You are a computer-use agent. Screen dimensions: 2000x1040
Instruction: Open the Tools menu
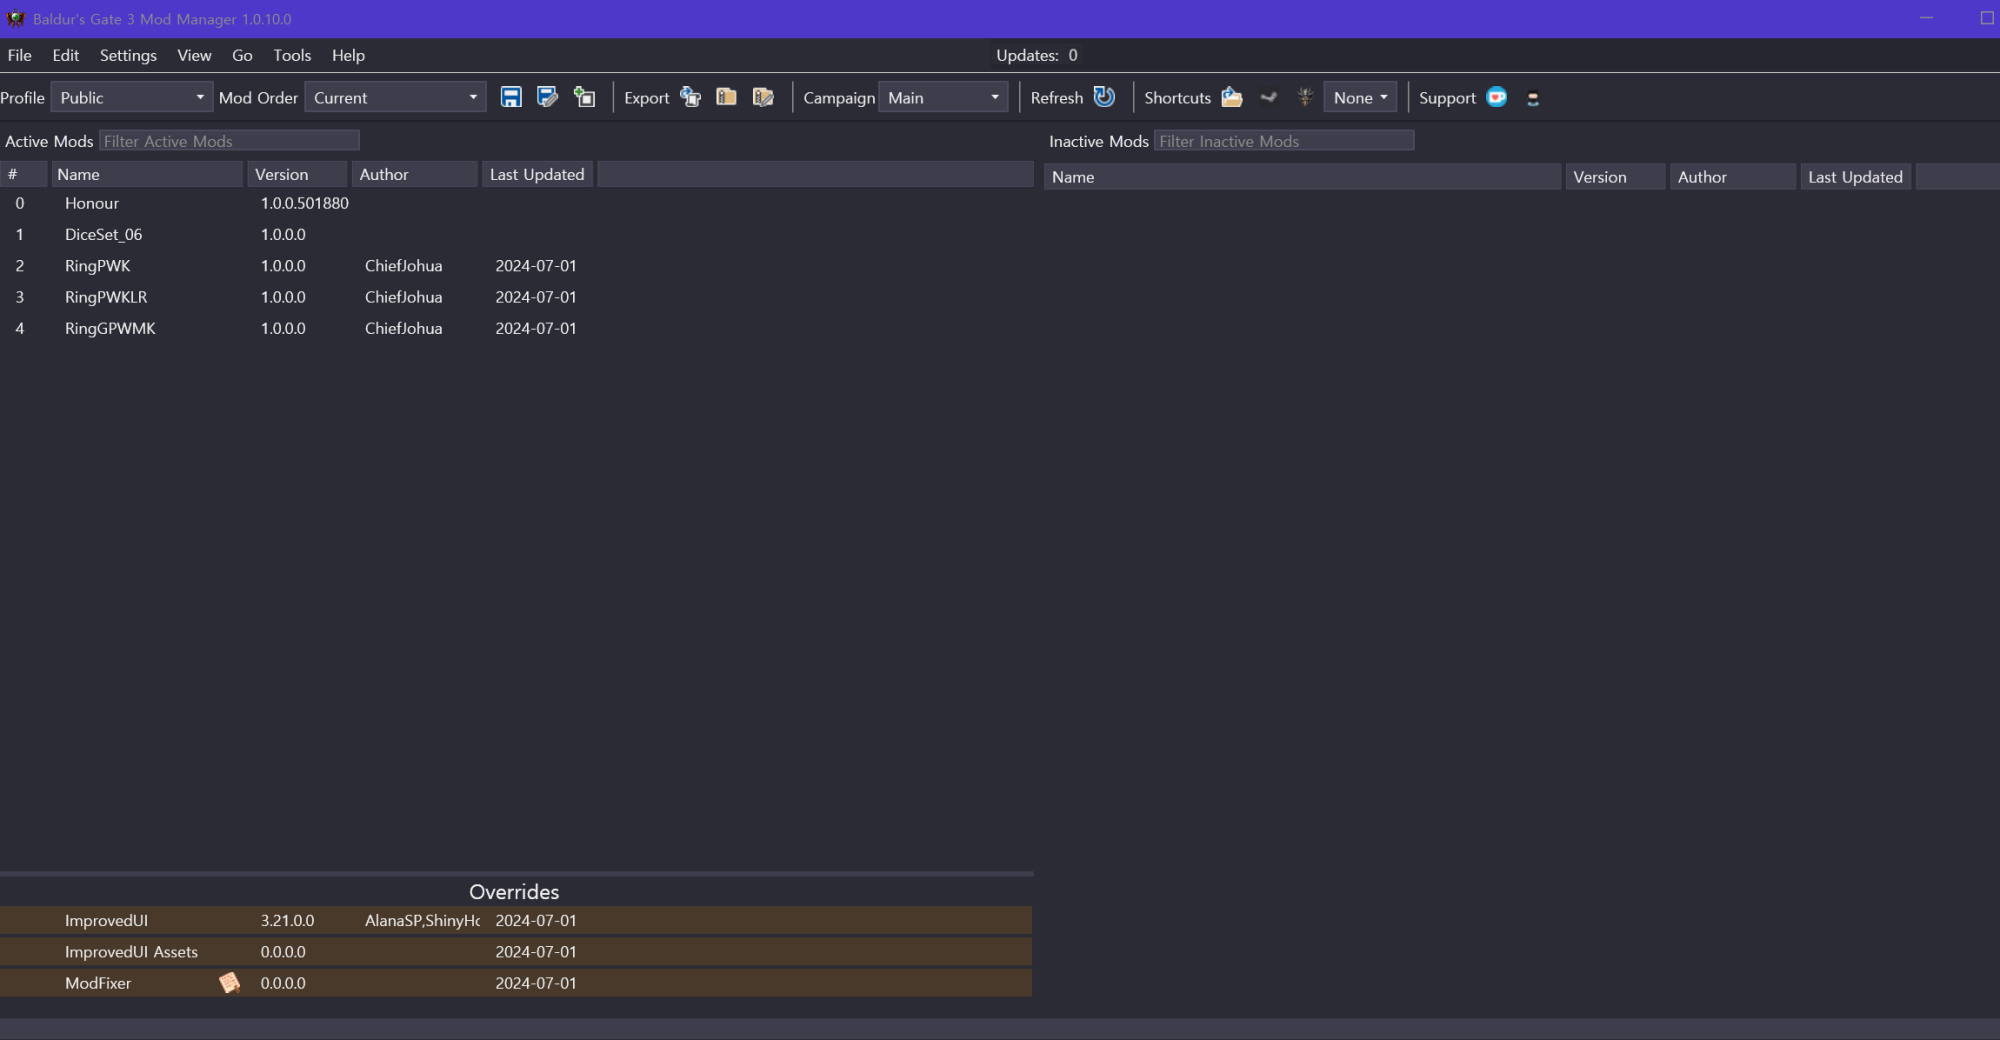pyautogui.click(x=292, y=55)
